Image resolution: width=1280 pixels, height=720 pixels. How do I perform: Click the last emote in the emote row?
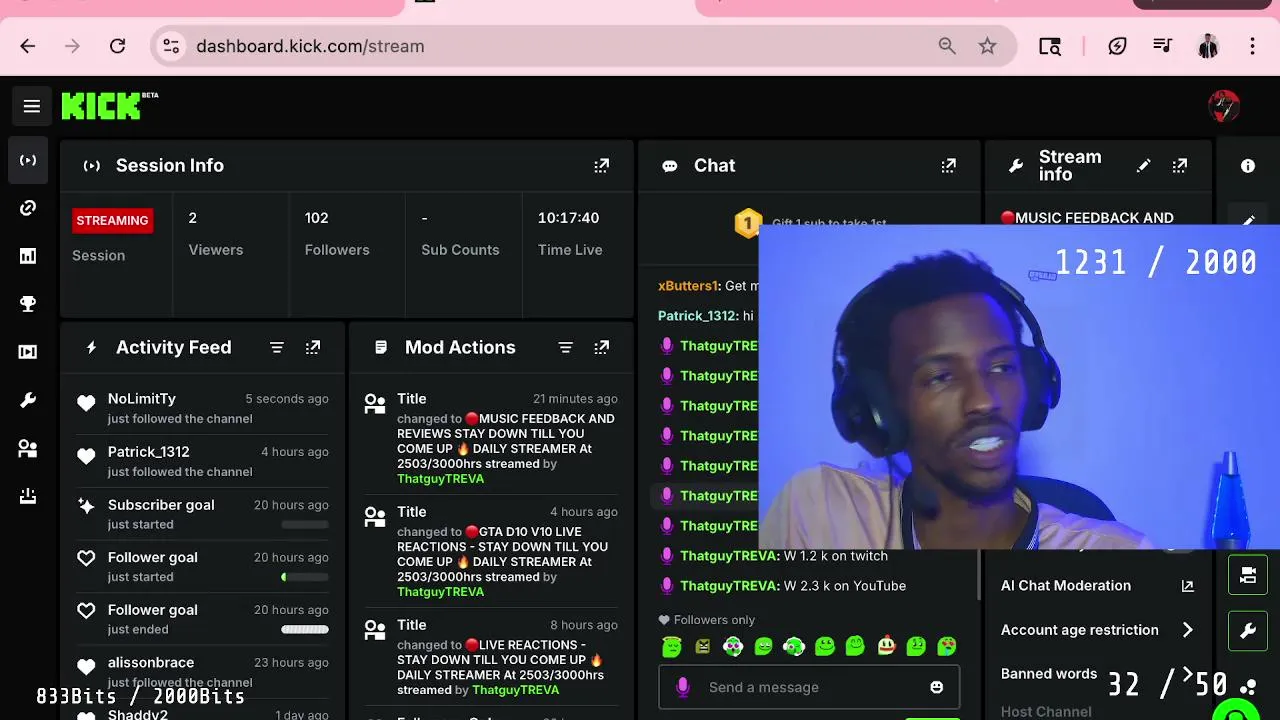coord(947,647)
